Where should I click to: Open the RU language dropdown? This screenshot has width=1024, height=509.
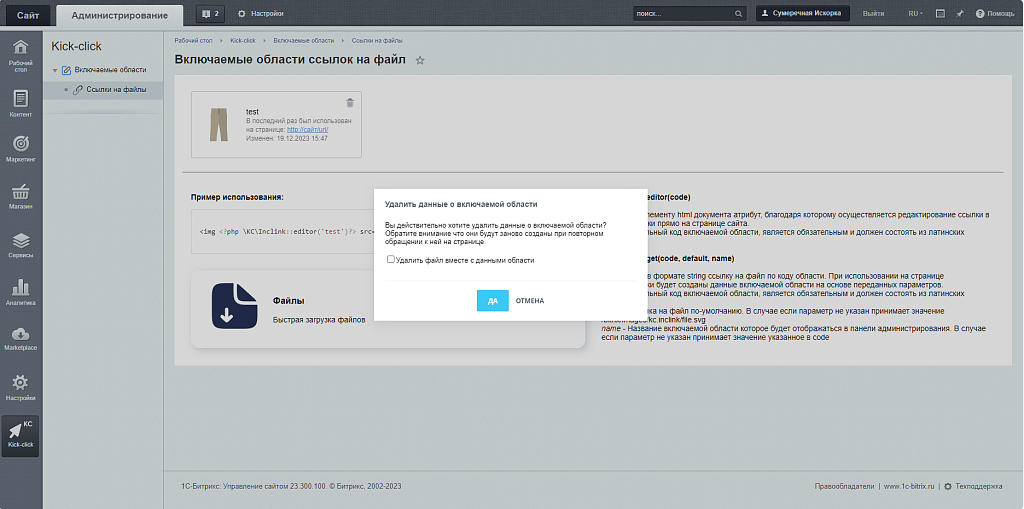pos(915,14)
